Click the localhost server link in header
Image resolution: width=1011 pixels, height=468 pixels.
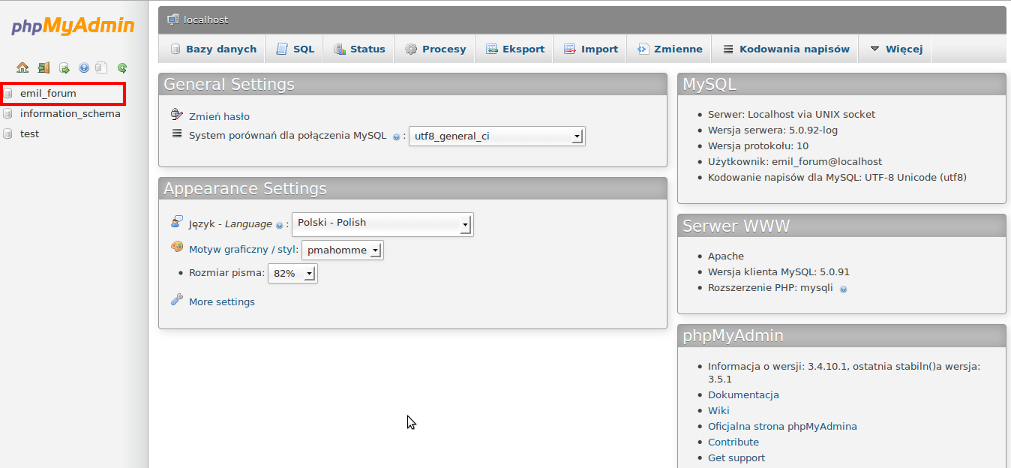point(206,20)
